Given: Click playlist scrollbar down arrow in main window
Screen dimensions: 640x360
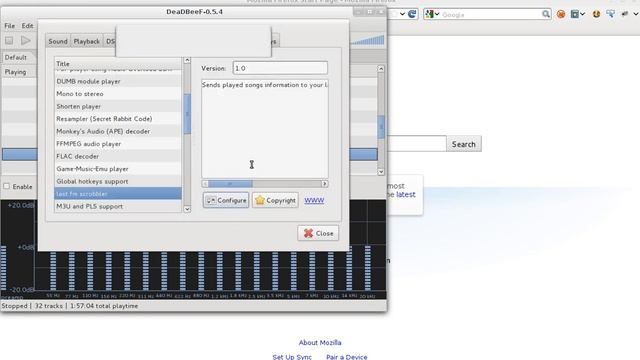Looking at the screenshot, I should pos(381,172).
